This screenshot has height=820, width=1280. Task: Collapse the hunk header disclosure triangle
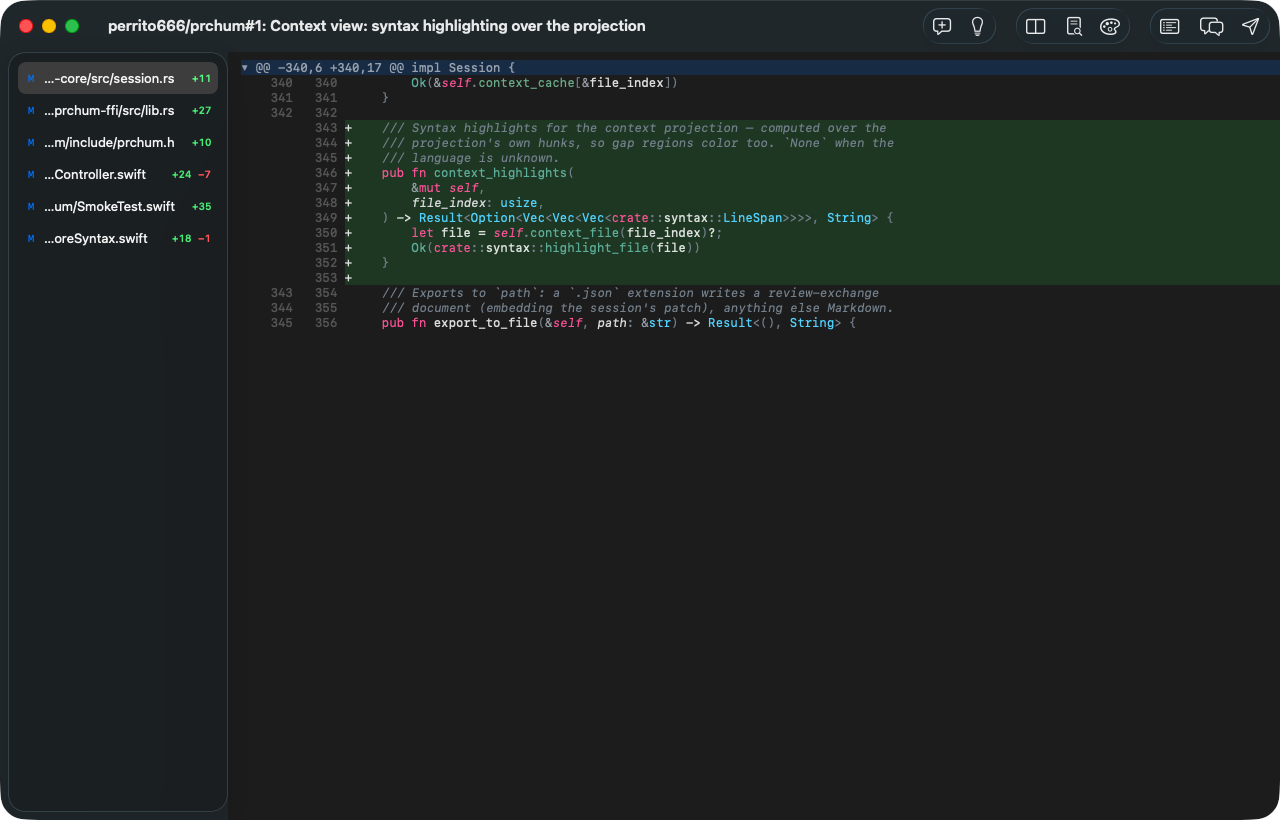point(245,68)
